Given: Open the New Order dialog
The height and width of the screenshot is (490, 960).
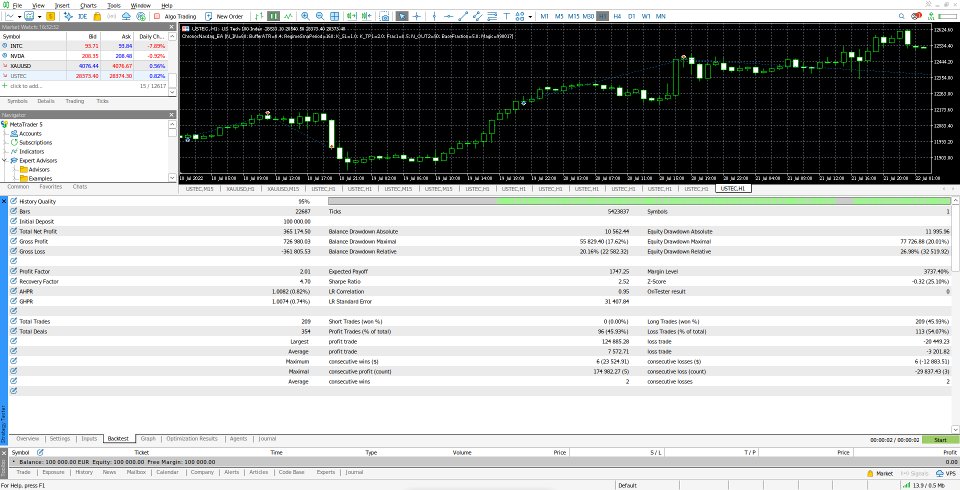Looking at the screenshot, I should coord(225,17).
